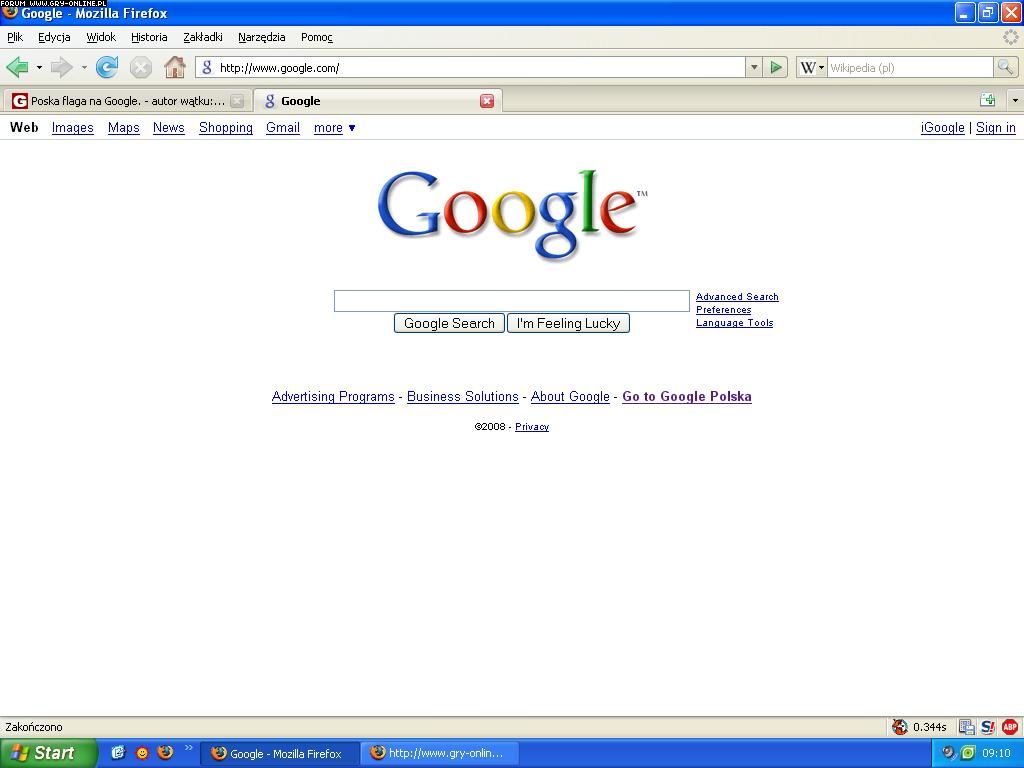Open the About Google link
The width and height of the screenshot is (1024, 768).
click(x=569, y=396)
